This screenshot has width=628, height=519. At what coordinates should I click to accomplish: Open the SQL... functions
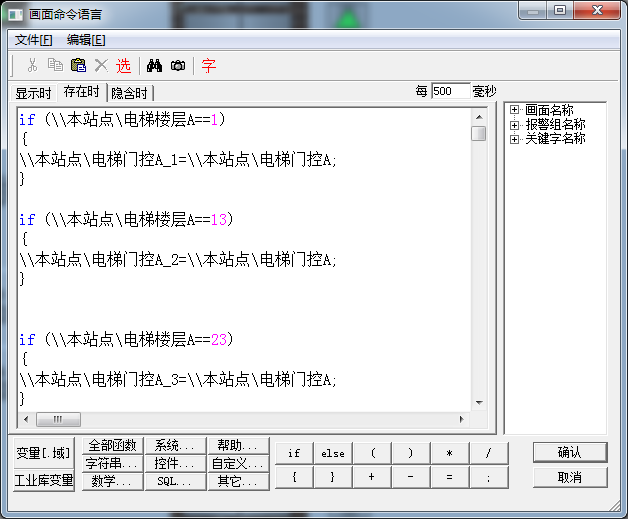click(x=175, y=481)
